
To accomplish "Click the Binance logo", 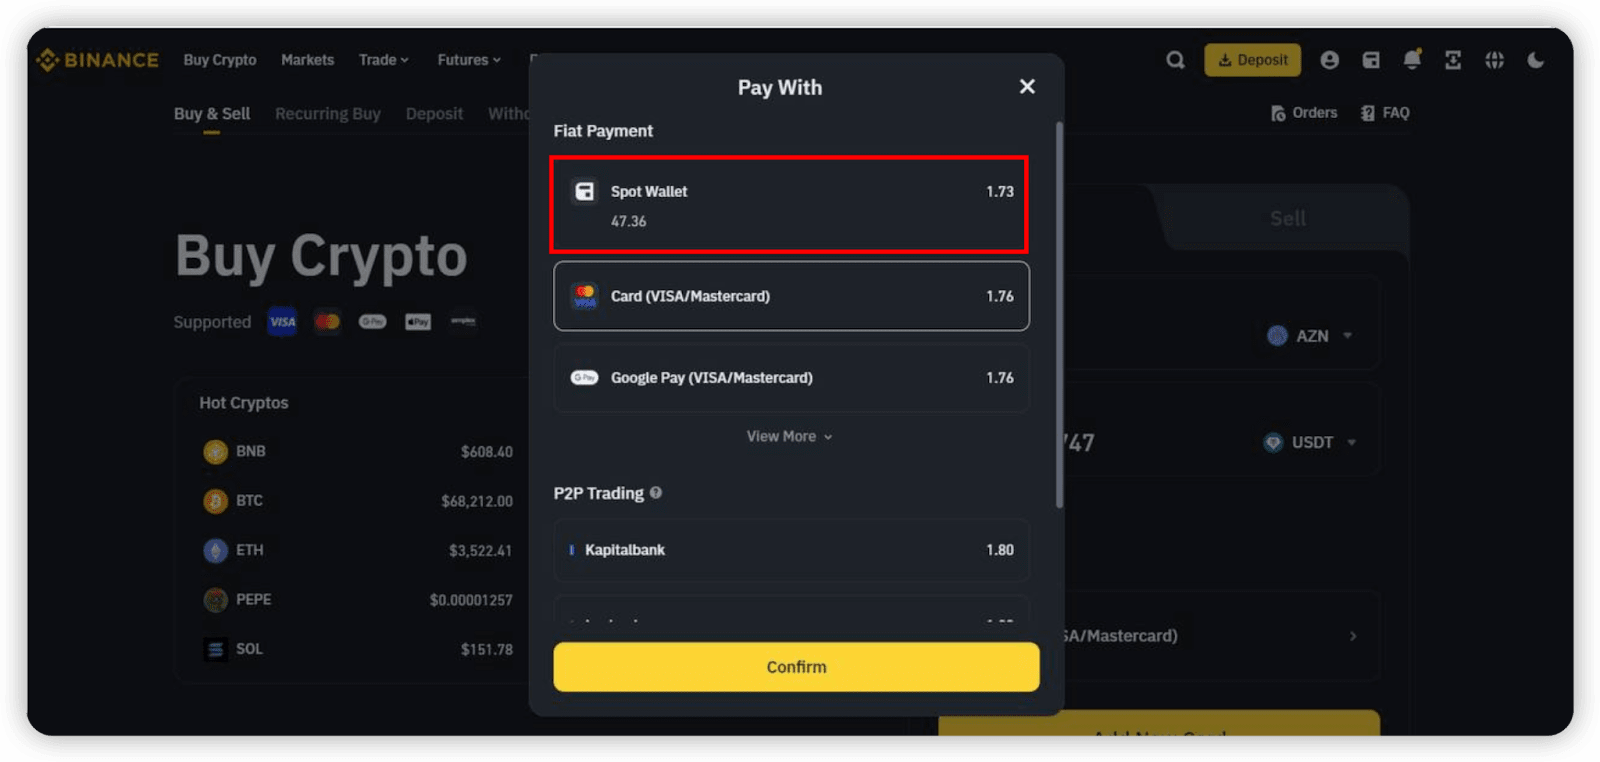I will point(97,60).
